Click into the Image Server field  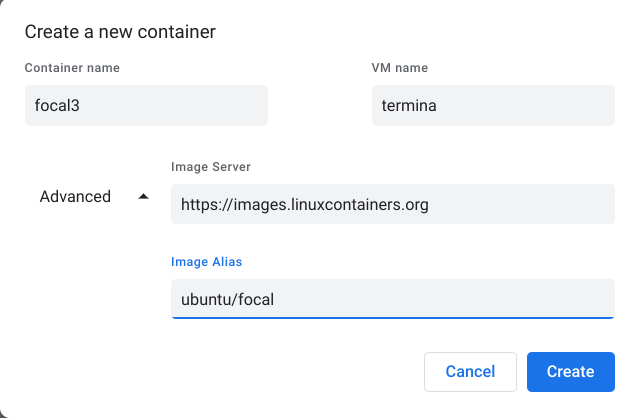click(392, 204)
